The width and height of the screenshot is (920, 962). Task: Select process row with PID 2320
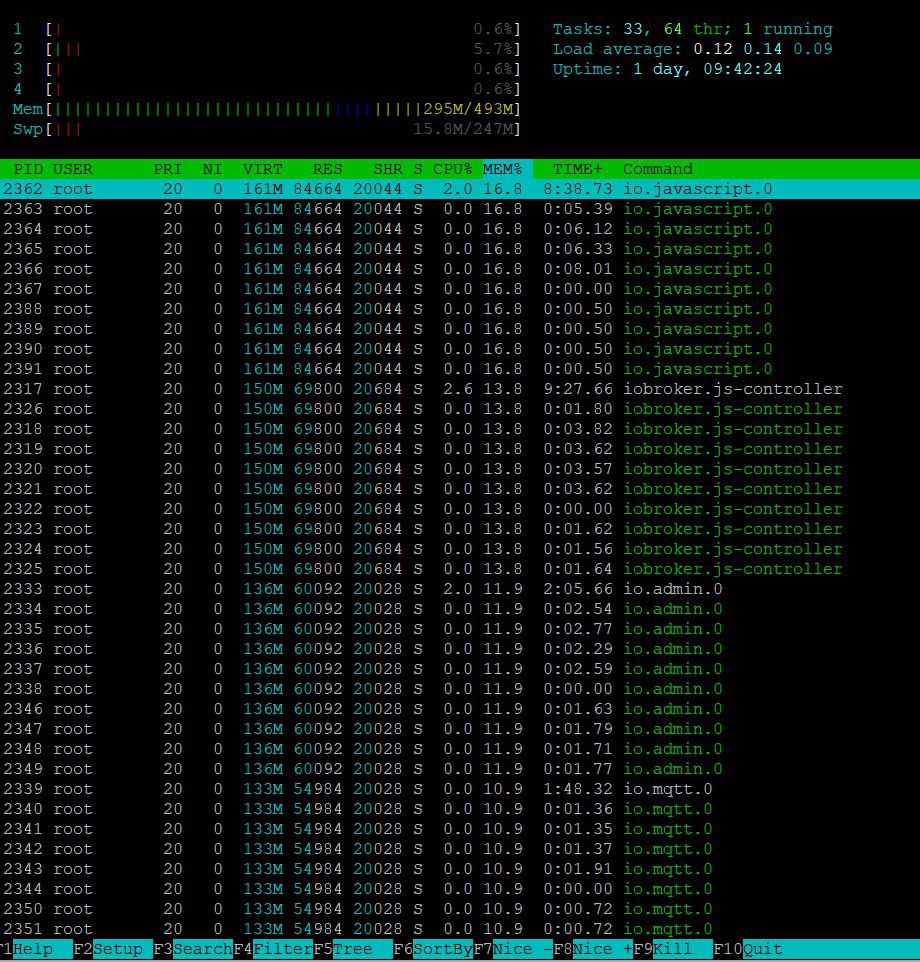[460, 469]
